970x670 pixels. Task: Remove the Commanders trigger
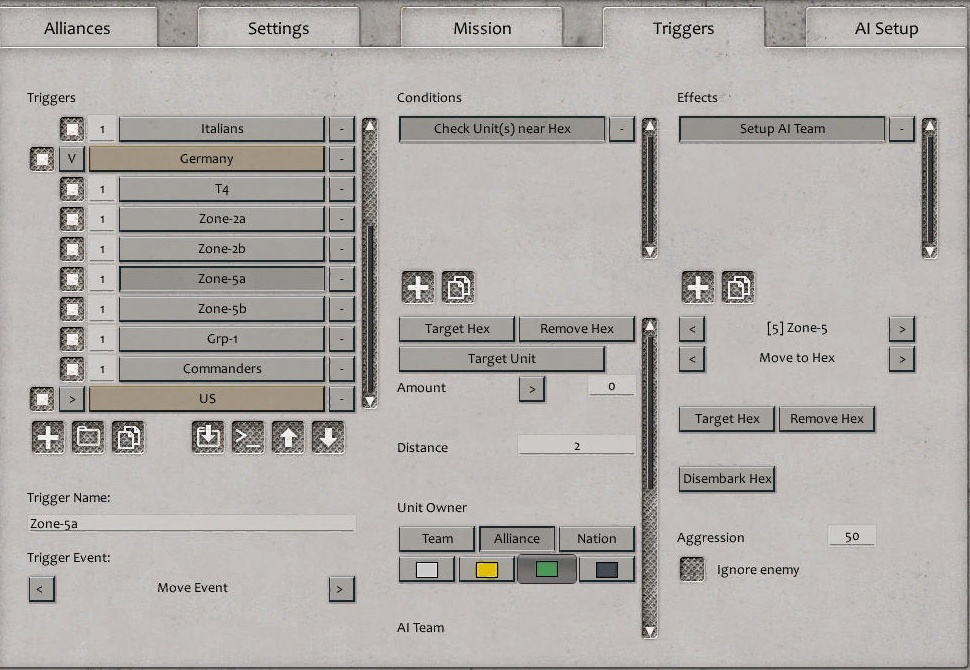point(341,369)
